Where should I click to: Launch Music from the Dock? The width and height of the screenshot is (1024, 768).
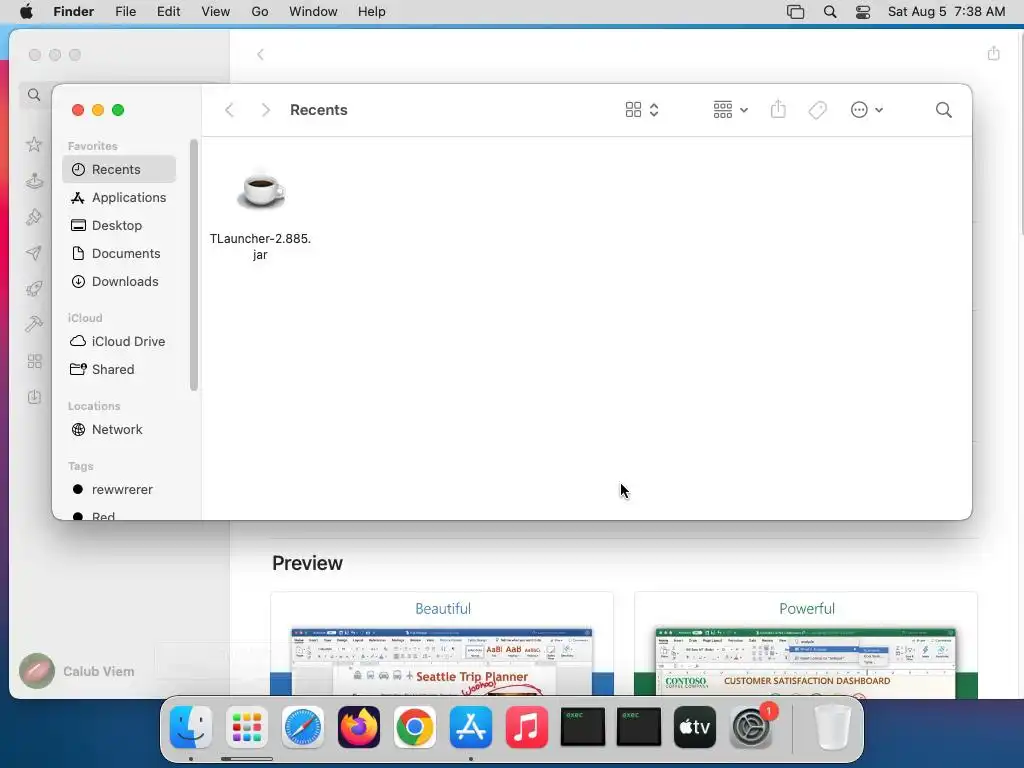click(x=526, y=727)
